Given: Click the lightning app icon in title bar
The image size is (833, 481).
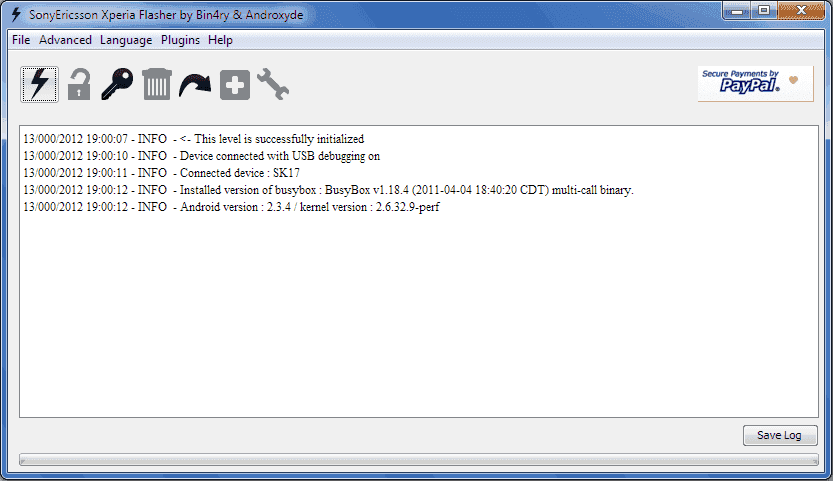Looking at the screenshot, I should coord(16,14).
